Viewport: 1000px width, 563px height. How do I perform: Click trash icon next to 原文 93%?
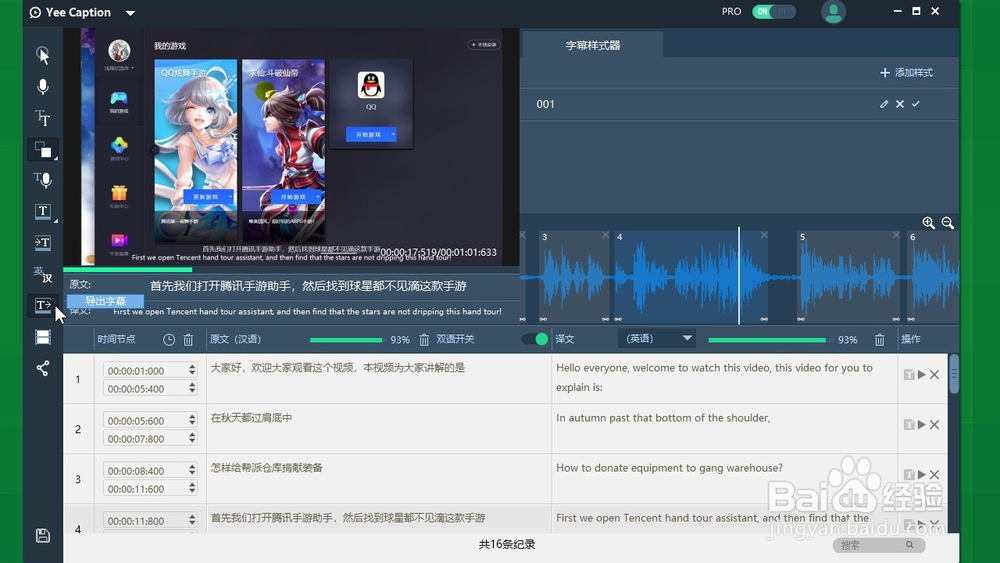(x=424, y=340)
